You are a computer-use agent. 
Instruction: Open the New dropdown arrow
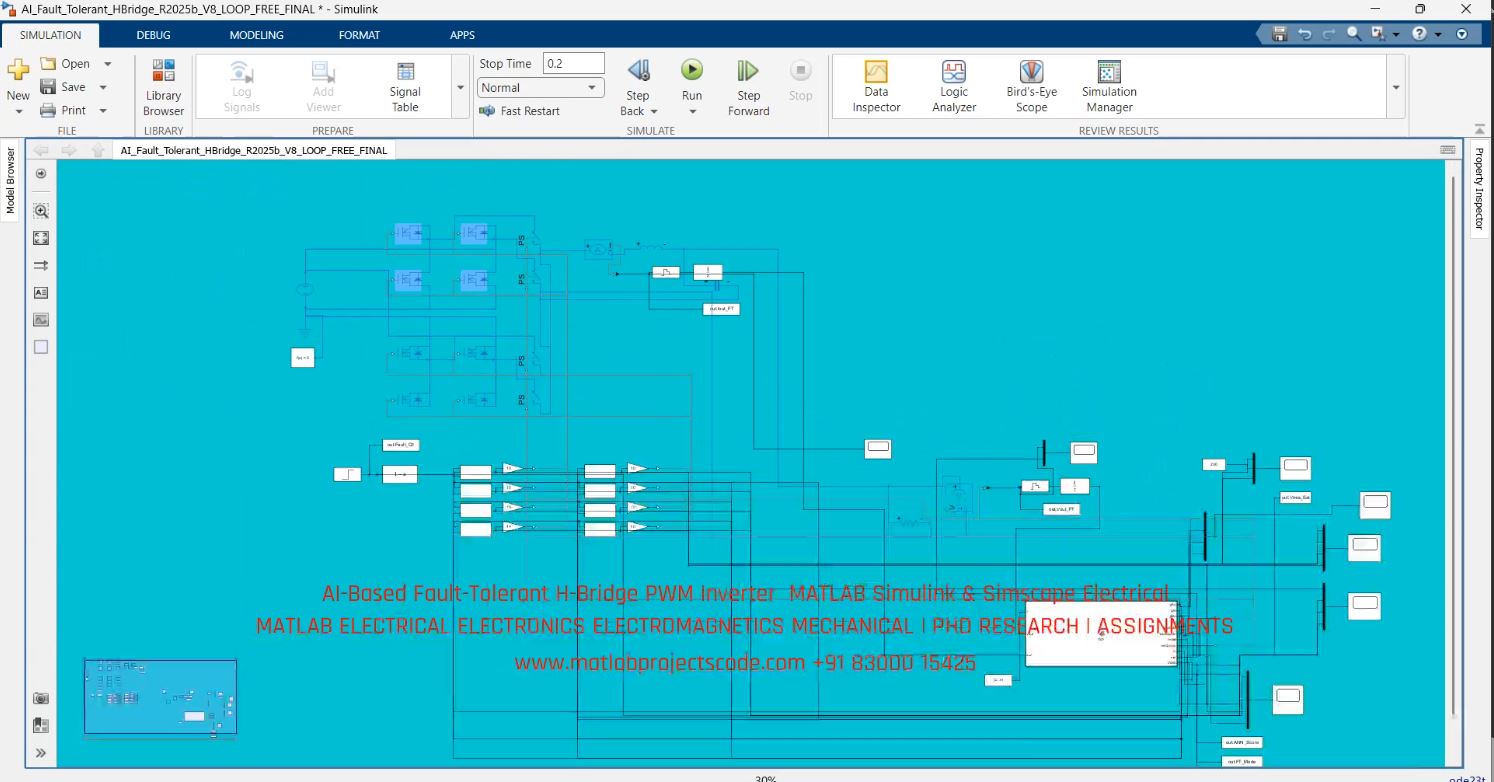pos(18,111)
